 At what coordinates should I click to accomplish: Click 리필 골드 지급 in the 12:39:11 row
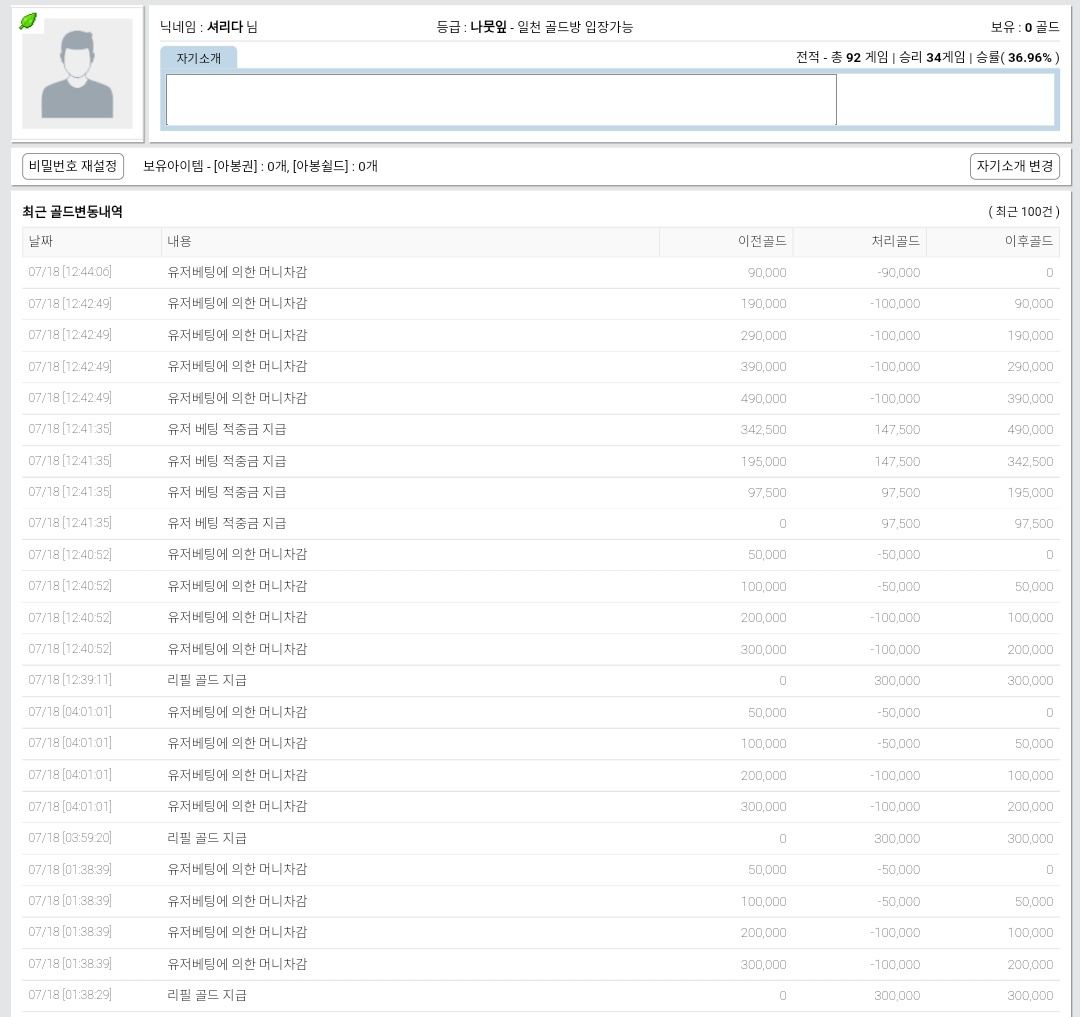pos(207,680)
